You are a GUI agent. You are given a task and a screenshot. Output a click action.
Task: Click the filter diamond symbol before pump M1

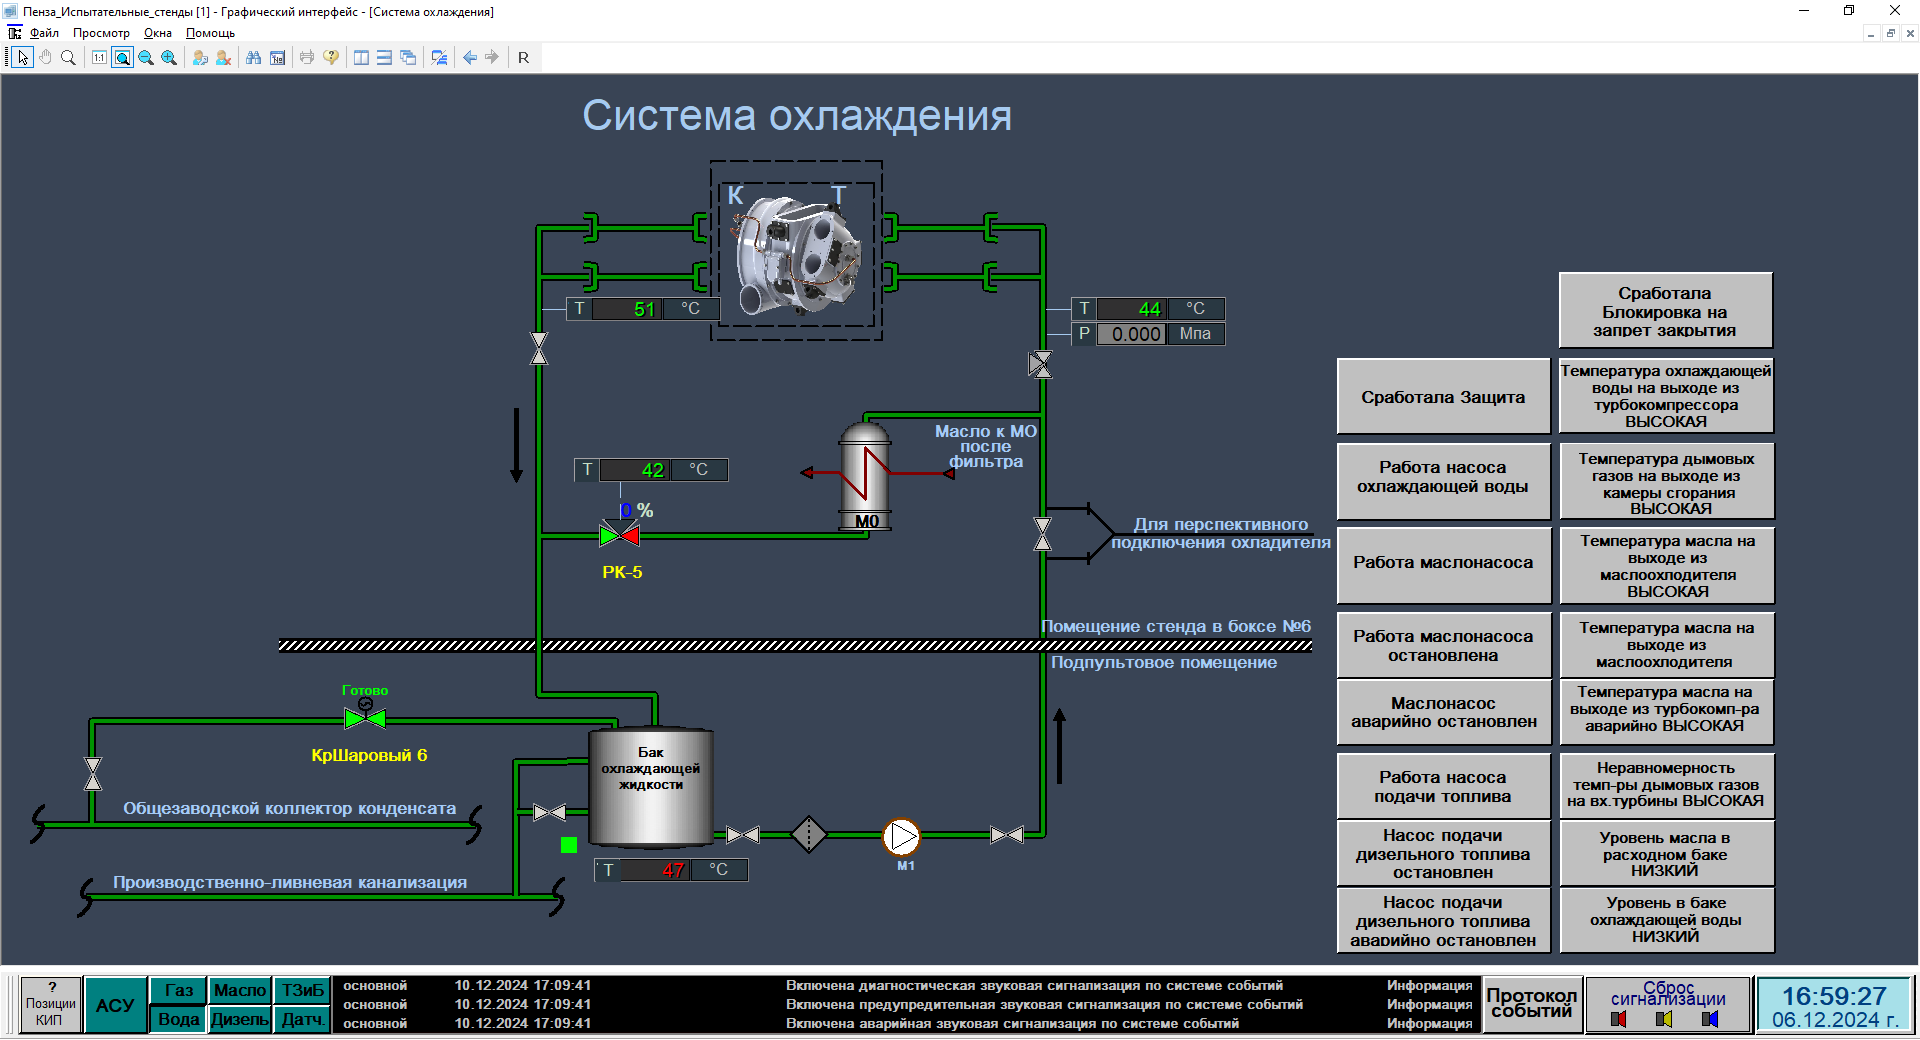click(809, 834)
